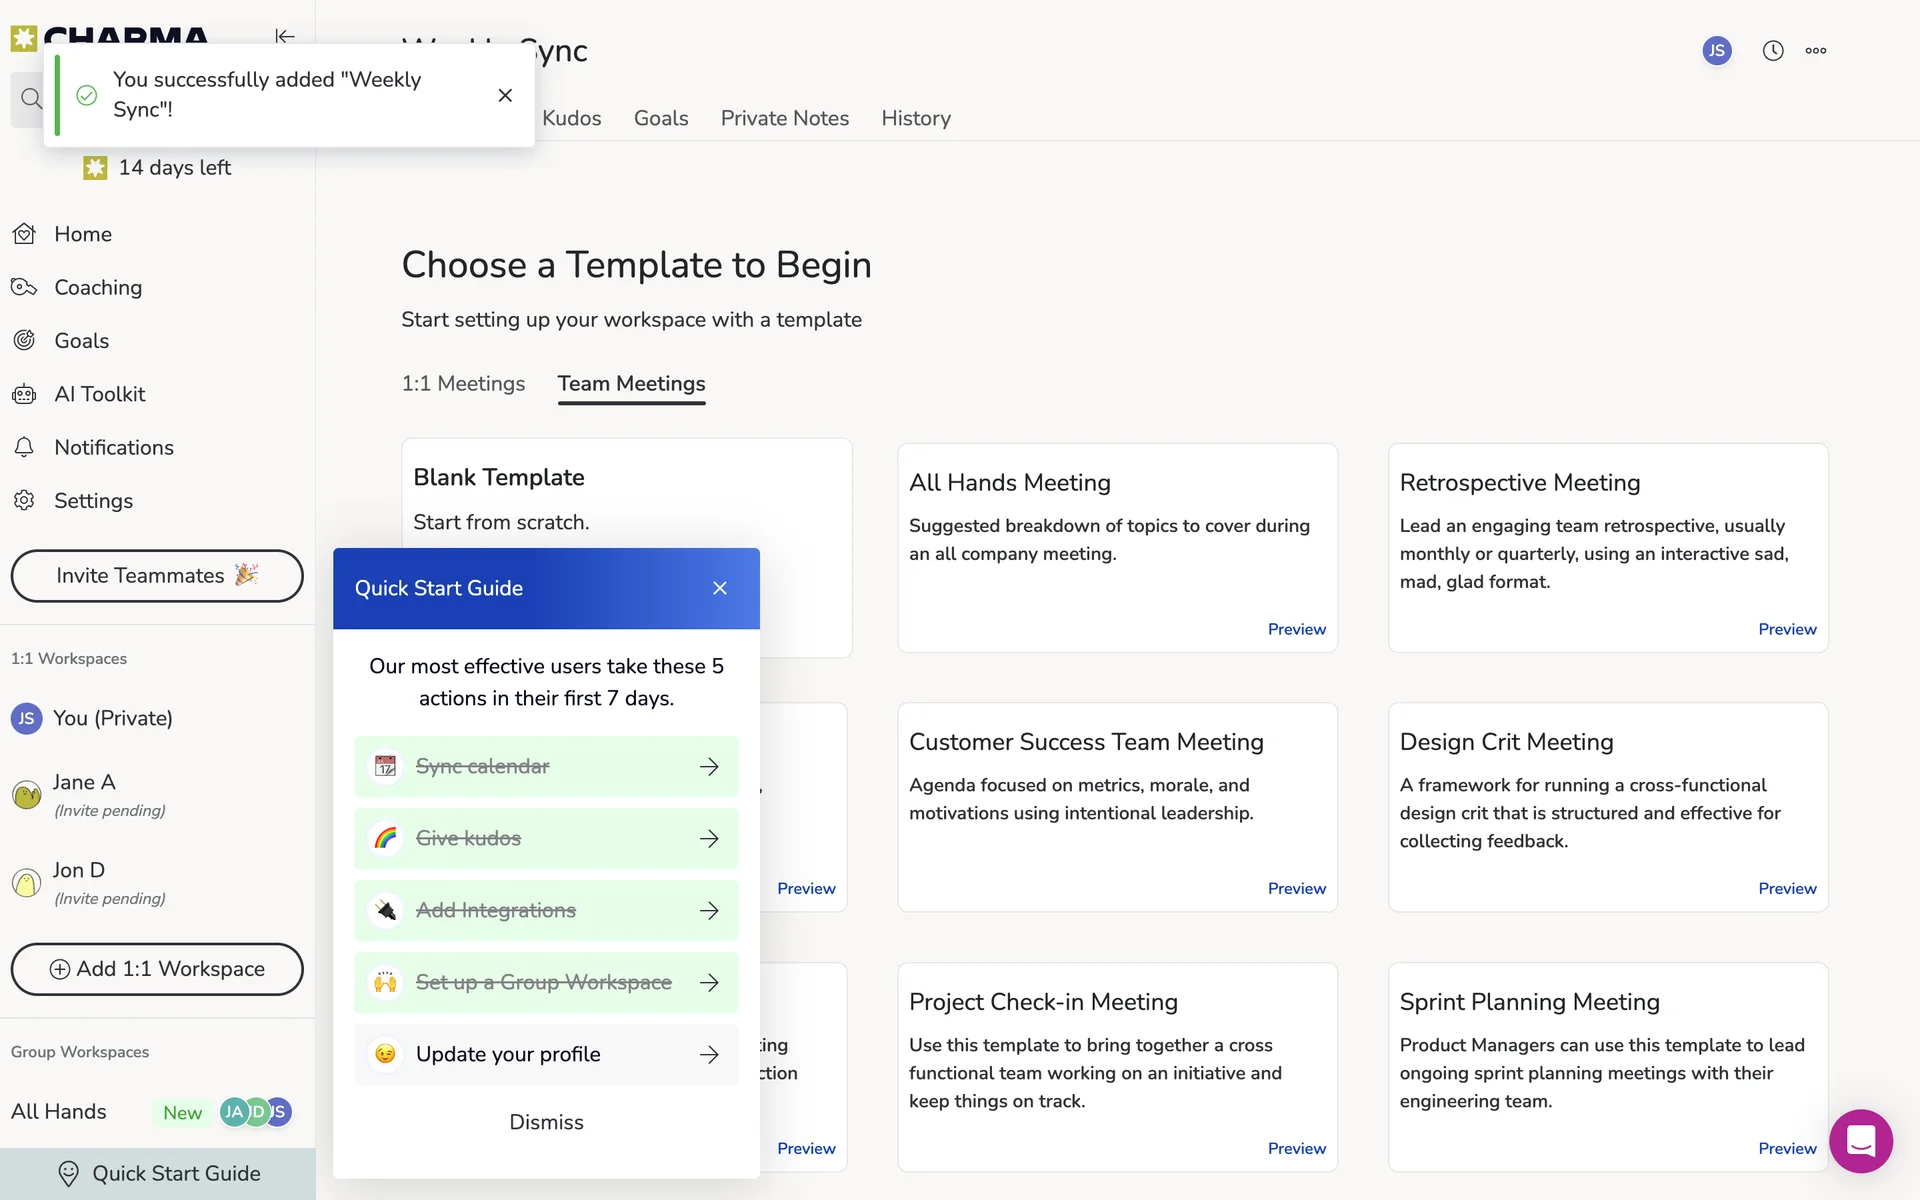Switch to the 1:1 Meetings tab

click(463, 384)
